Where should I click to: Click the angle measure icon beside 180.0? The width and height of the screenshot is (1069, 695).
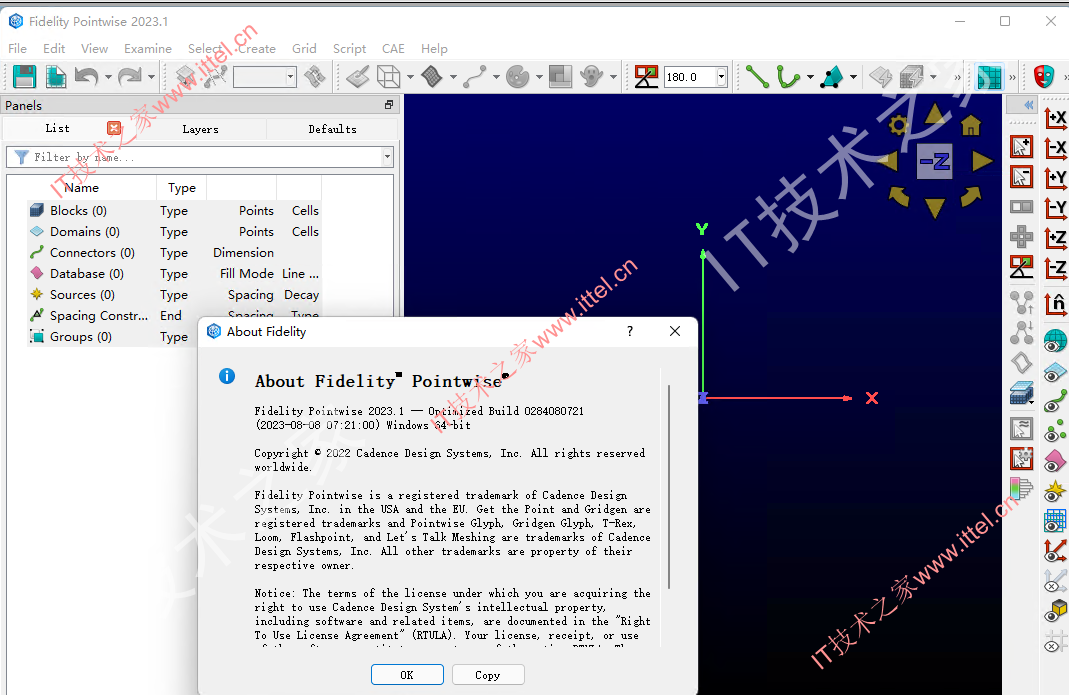point(646,76)
